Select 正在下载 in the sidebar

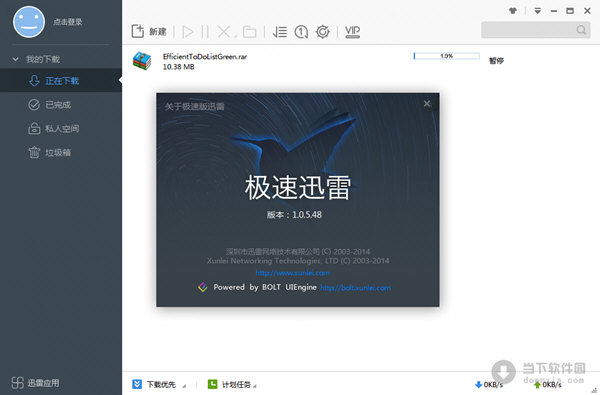pos(61,81)
